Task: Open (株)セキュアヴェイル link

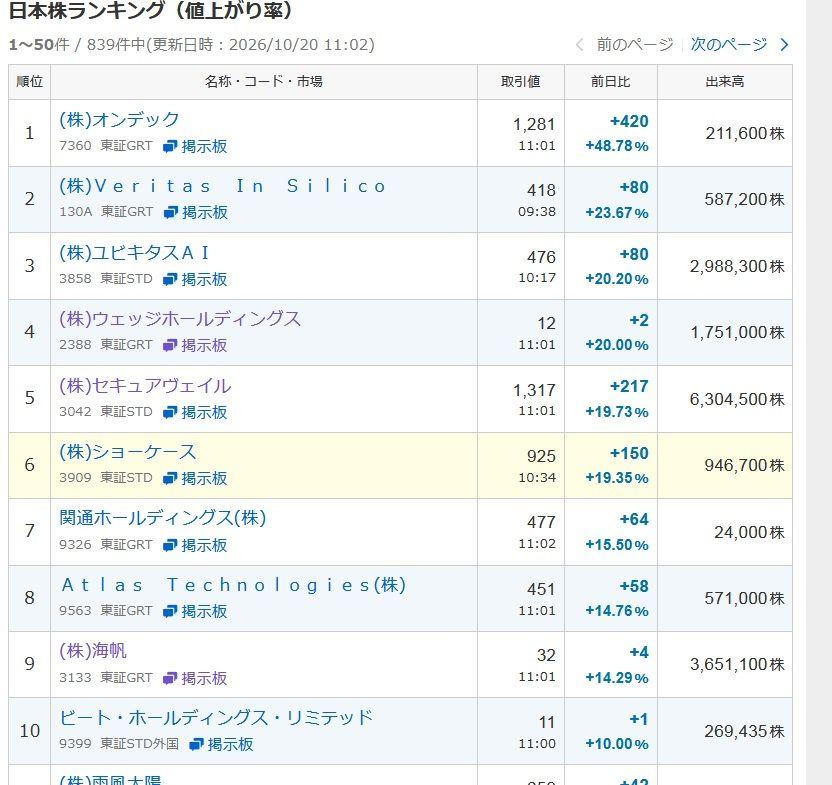Action: (x=145, y=385)
